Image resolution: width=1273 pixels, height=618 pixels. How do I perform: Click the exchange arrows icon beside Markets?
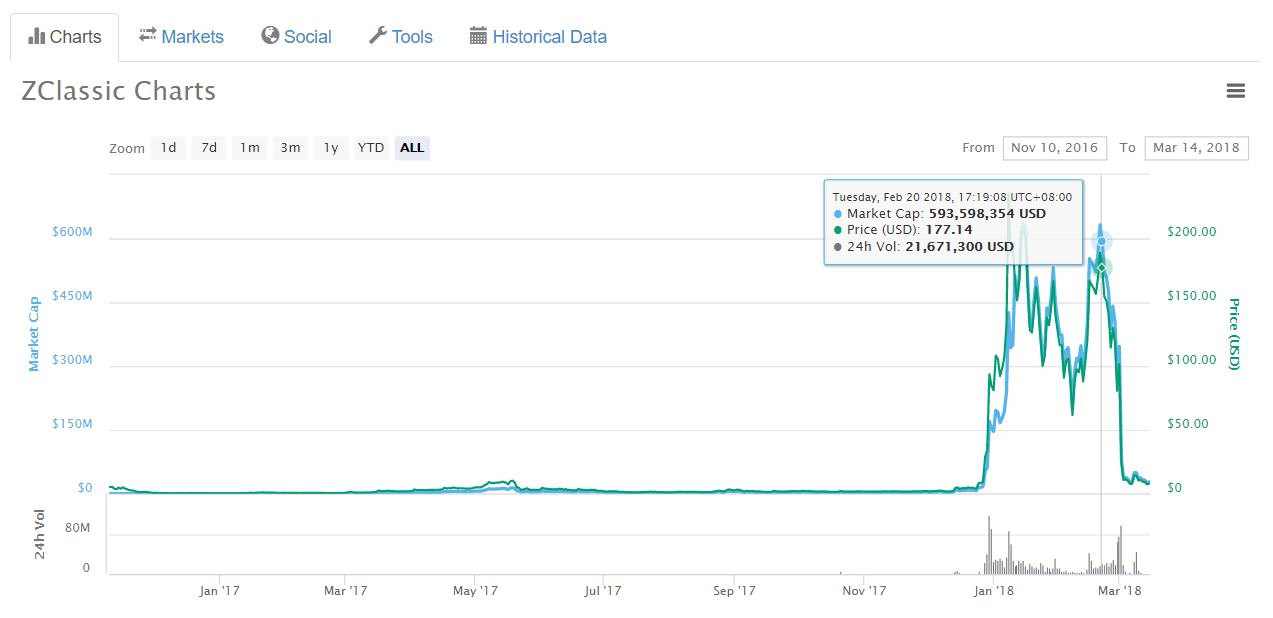[148, 35]
